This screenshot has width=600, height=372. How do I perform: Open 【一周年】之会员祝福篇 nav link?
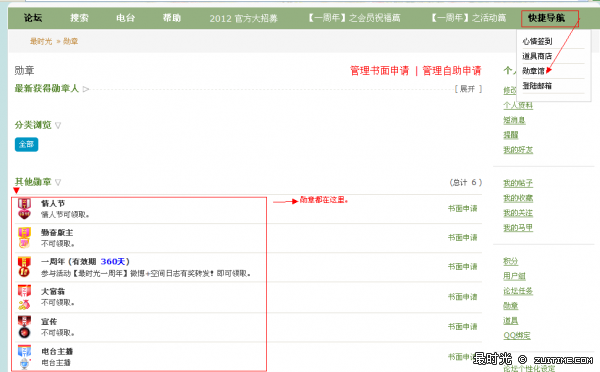(354, 18)
